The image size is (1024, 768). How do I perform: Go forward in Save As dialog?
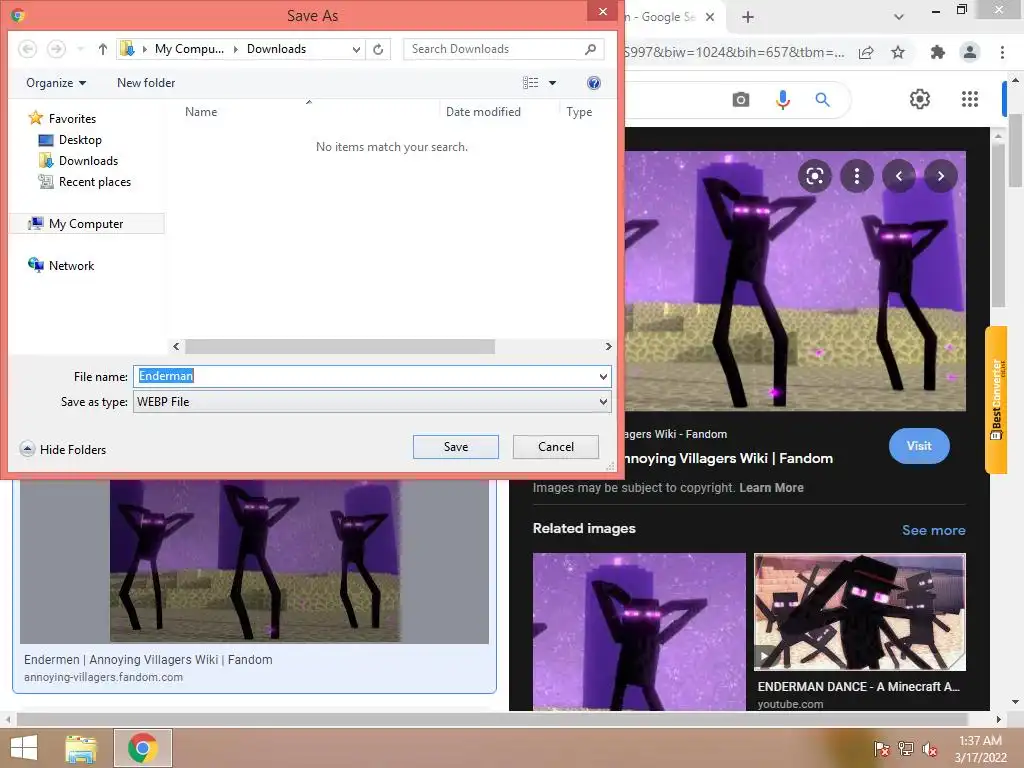pyautogui.click(x=56, y=49)
